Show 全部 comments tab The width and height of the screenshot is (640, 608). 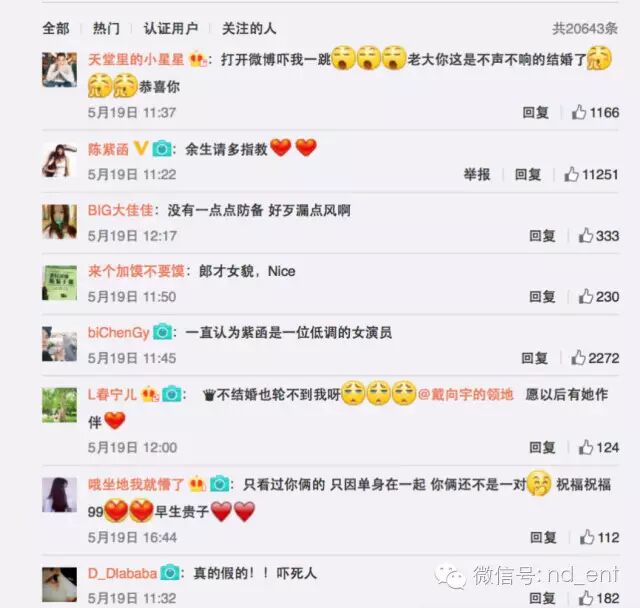(56, 29)
